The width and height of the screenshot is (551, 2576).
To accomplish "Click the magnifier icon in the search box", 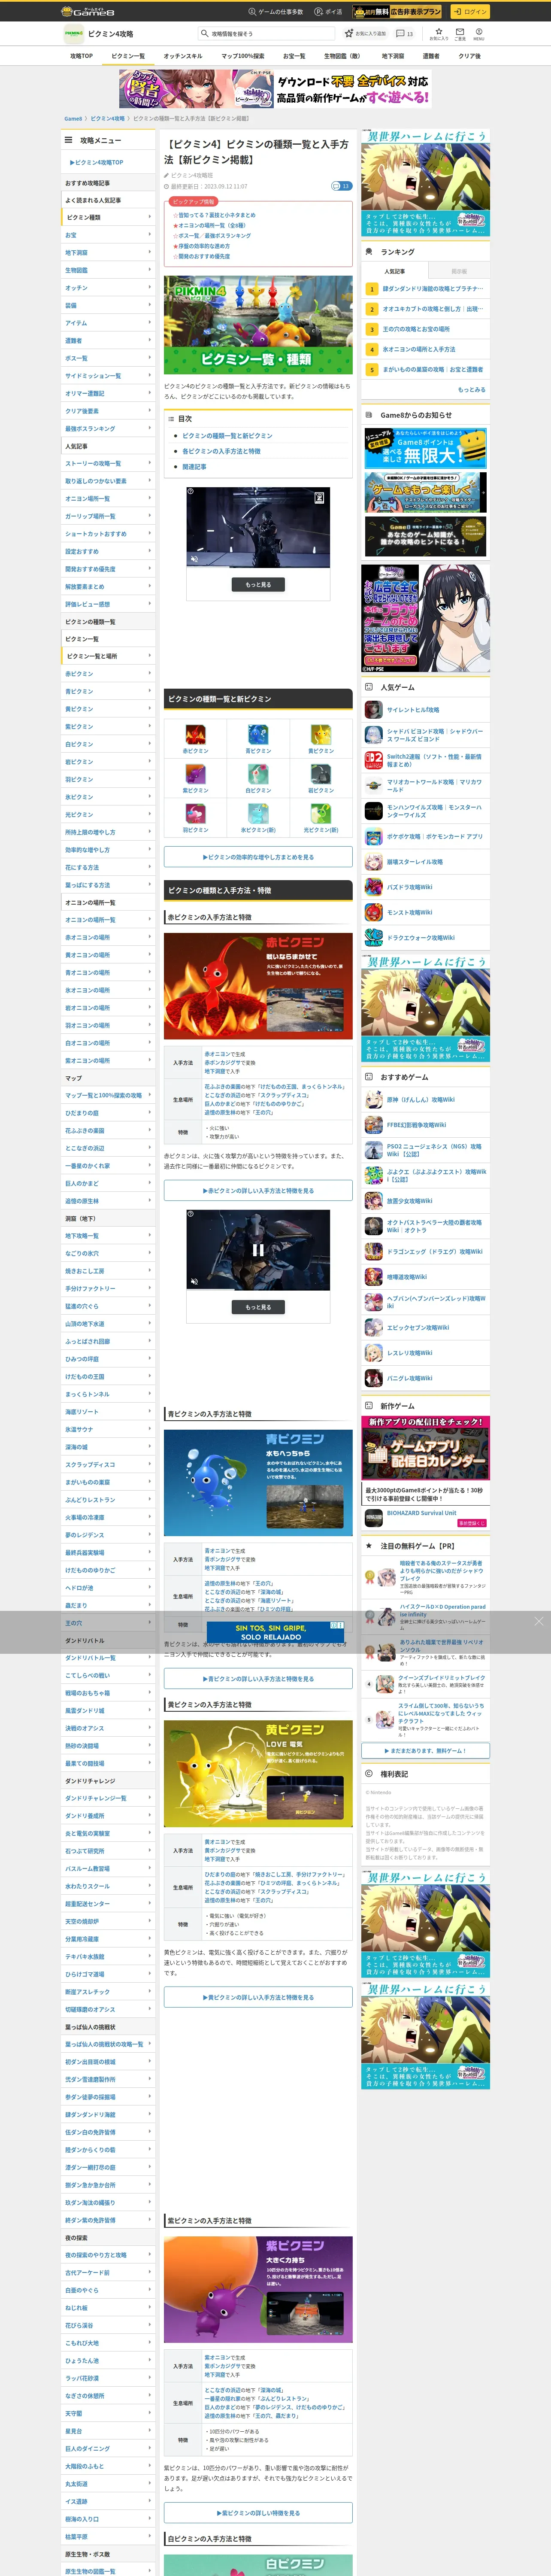I will pyautogui.click(x=206, y=33).
